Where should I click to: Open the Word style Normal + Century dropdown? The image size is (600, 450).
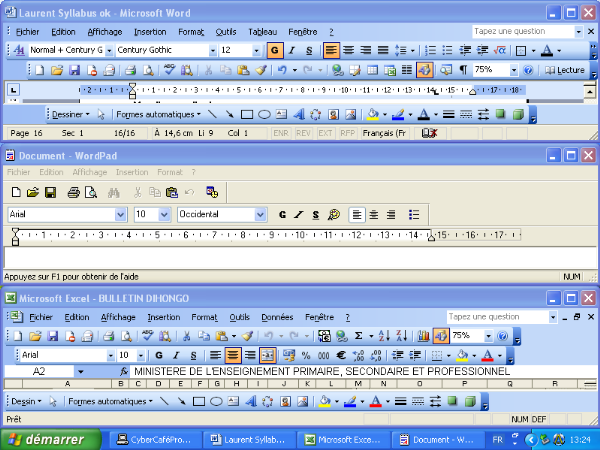click(109, 50)
